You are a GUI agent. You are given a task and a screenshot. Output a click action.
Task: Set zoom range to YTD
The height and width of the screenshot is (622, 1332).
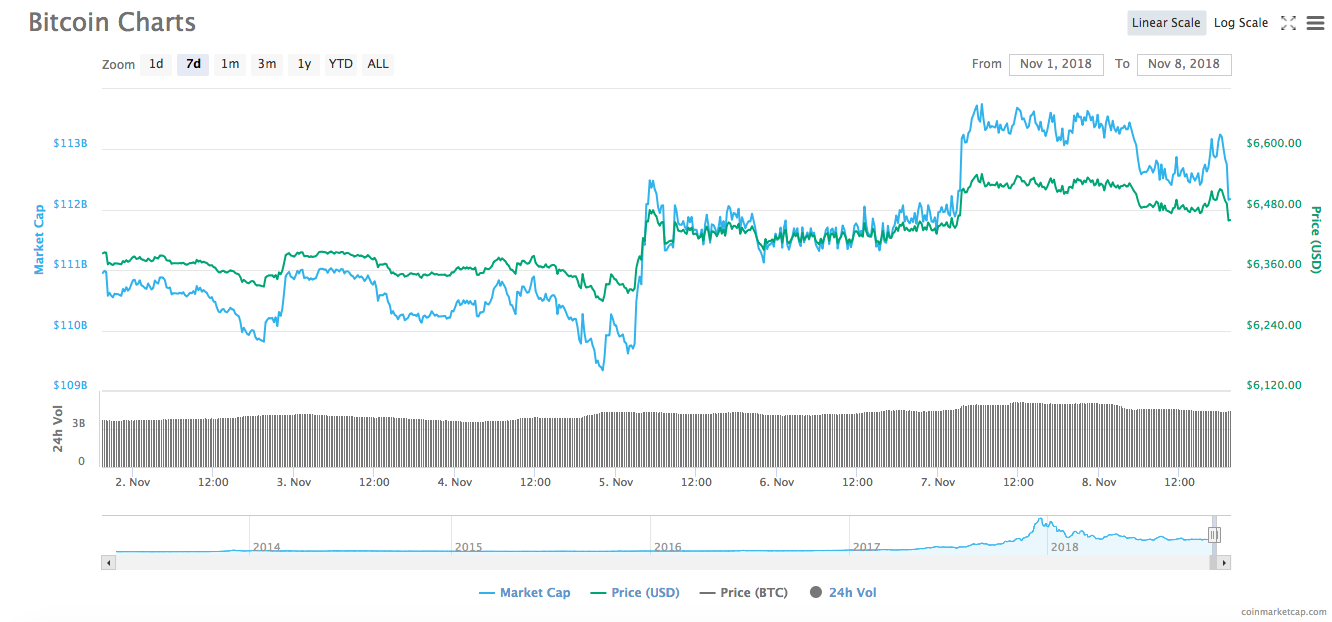(x=341, y=64)
